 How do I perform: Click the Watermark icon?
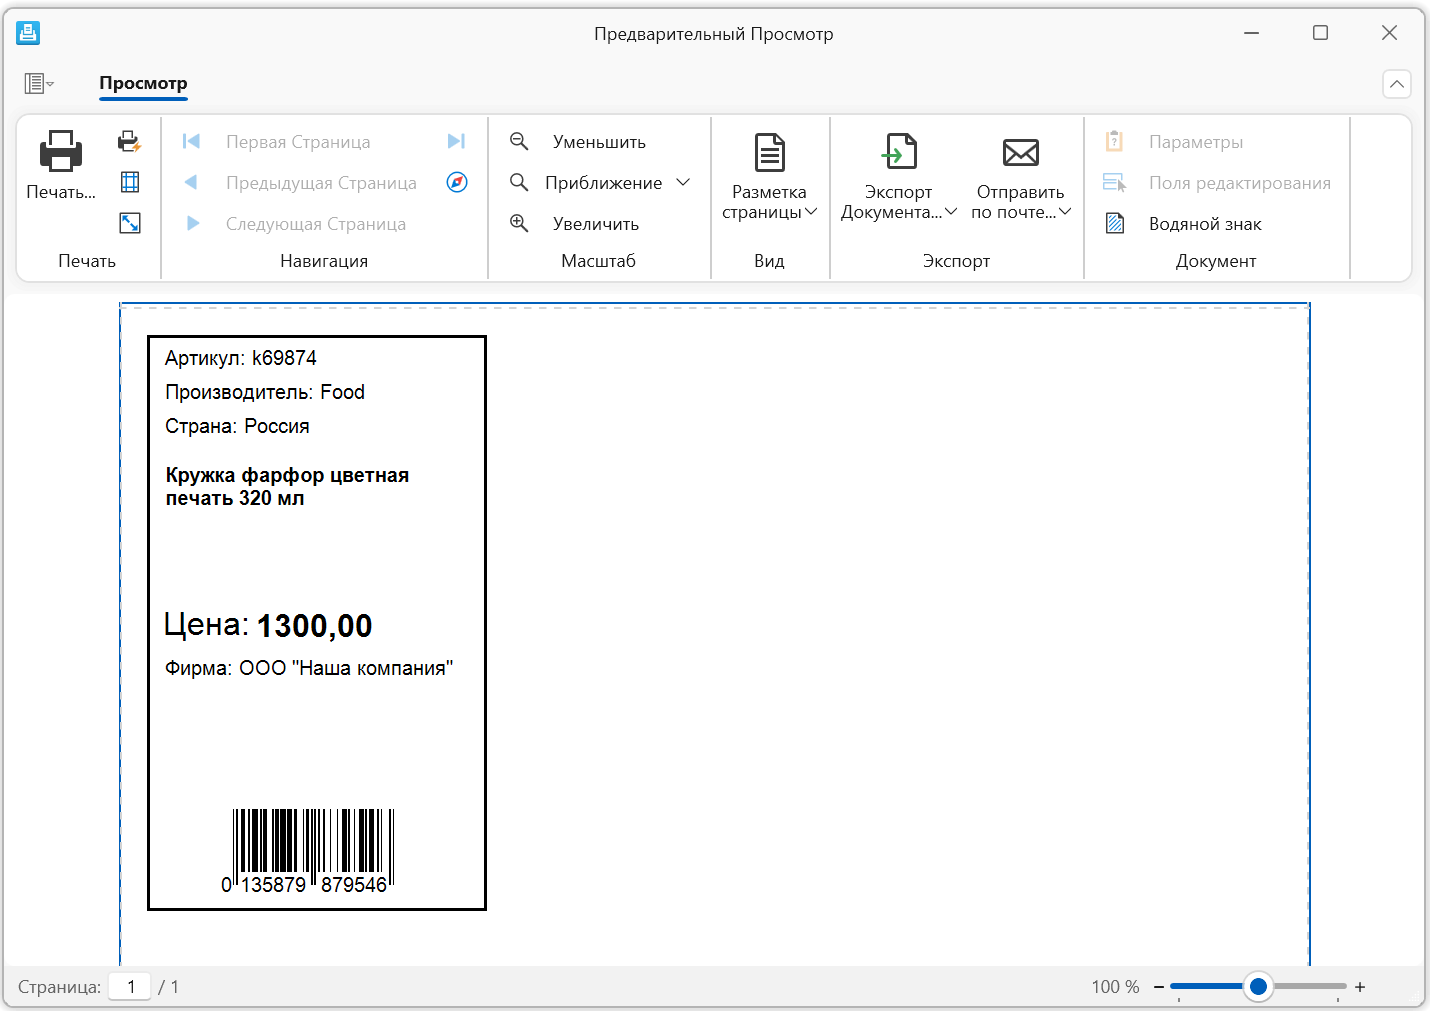[x=1115, y=223]
